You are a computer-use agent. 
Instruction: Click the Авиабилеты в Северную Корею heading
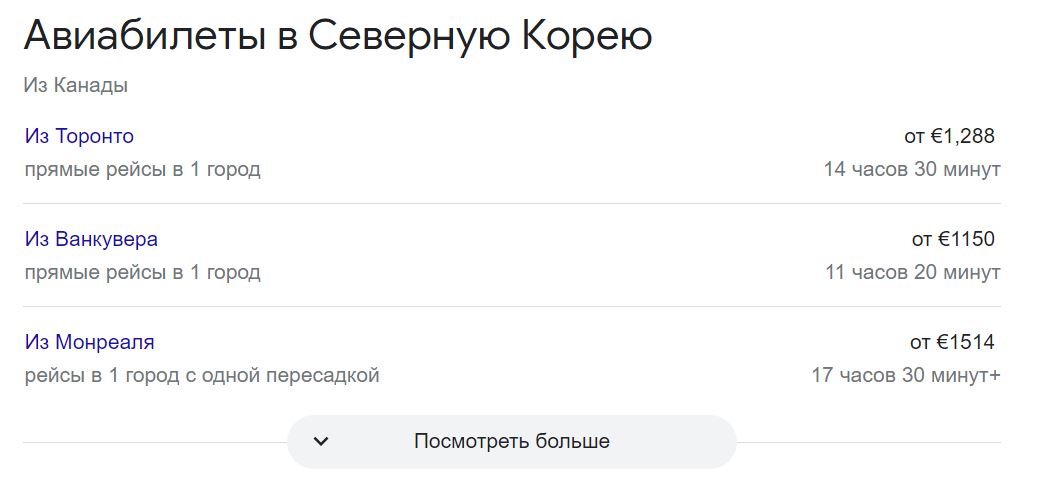click(338, 37)
